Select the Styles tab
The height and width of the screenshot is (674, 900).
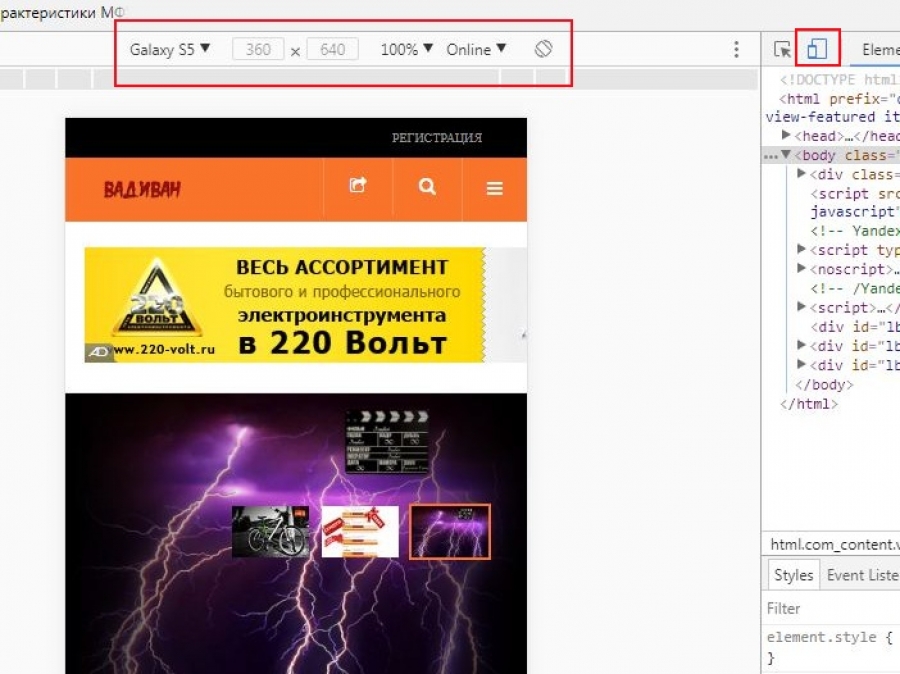pyautogui.click(x=793, y=575)
